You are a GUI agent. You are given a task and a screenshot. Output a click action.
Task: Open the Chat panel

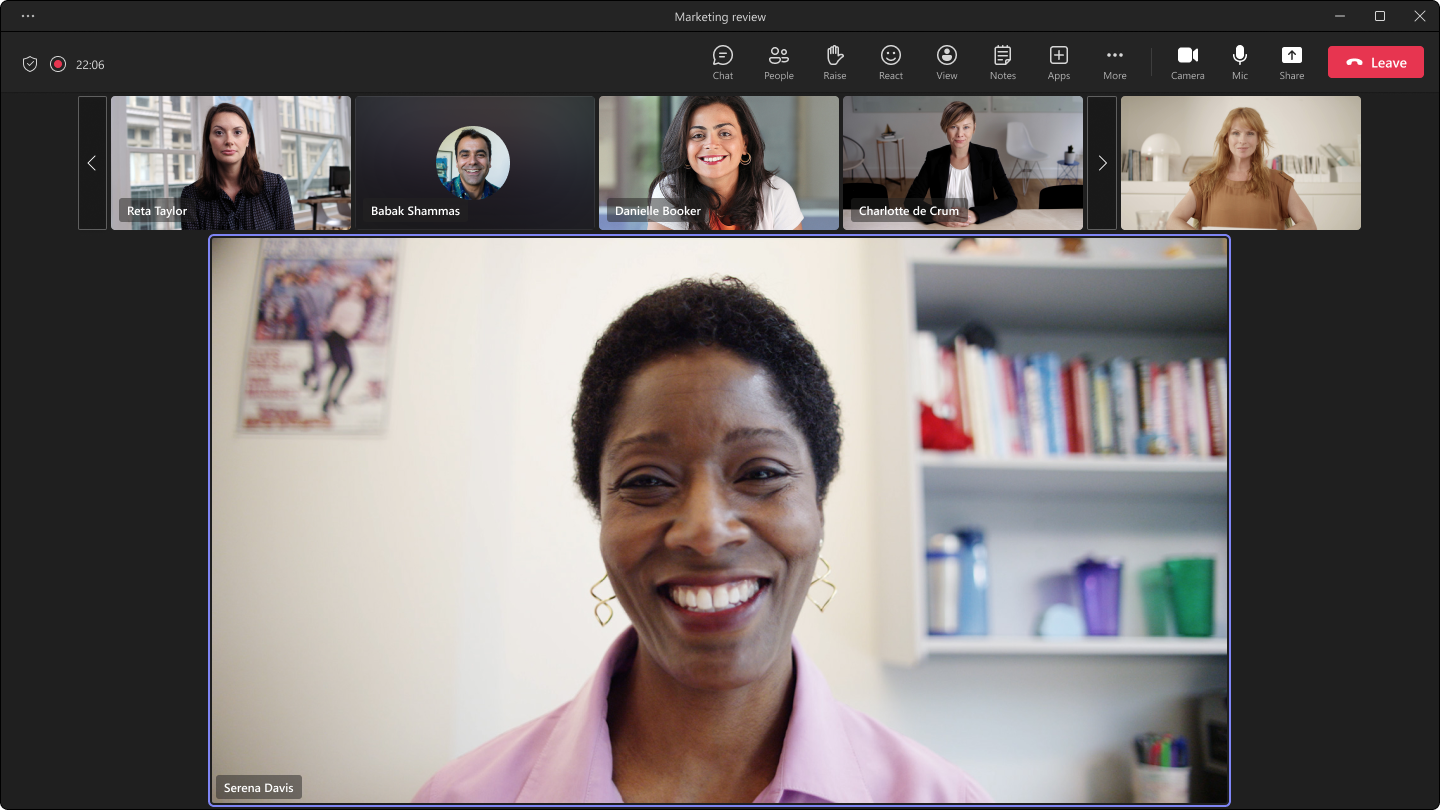point(722,61)
